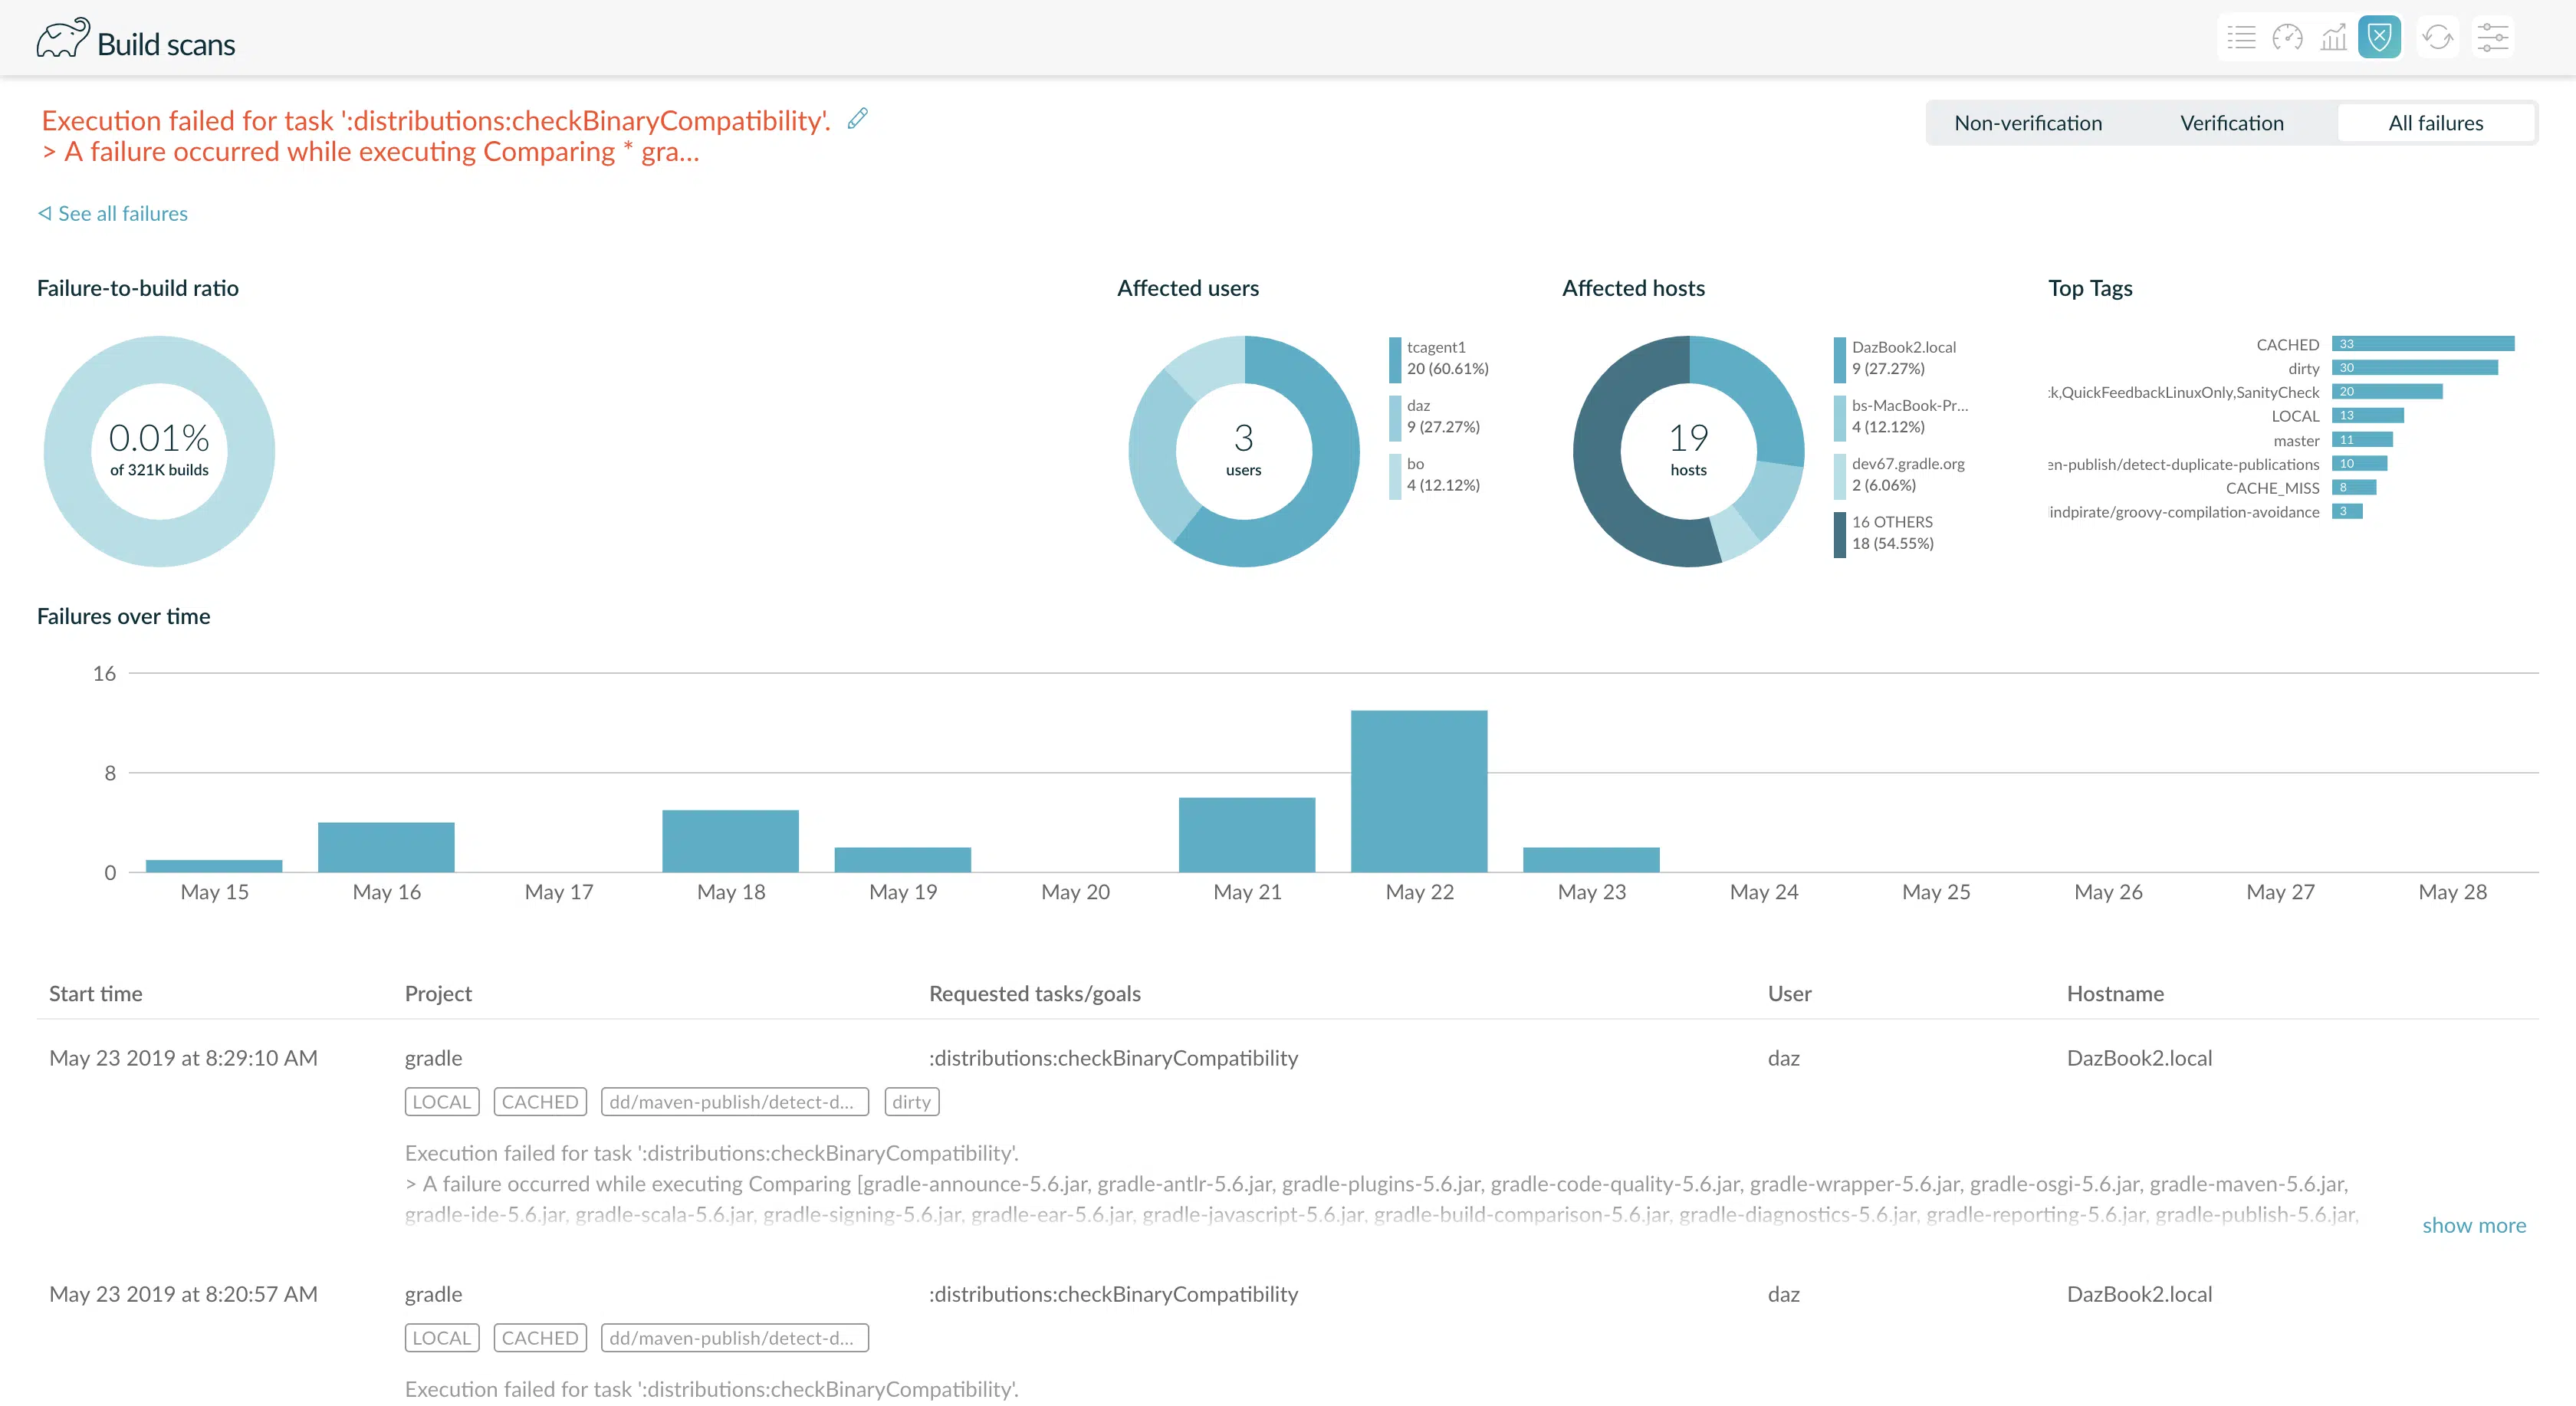This screenshot has width=2576, height=1406.
Task: Click the Gradle elephant logo
Action: [x=63, y=39]
